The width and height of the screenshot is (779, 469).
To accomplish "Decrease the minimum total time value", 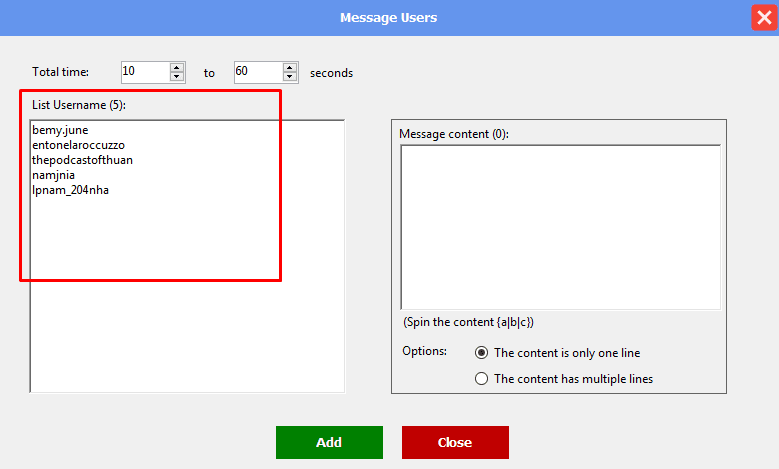I will pyautogui.click(x=177, y=77).
